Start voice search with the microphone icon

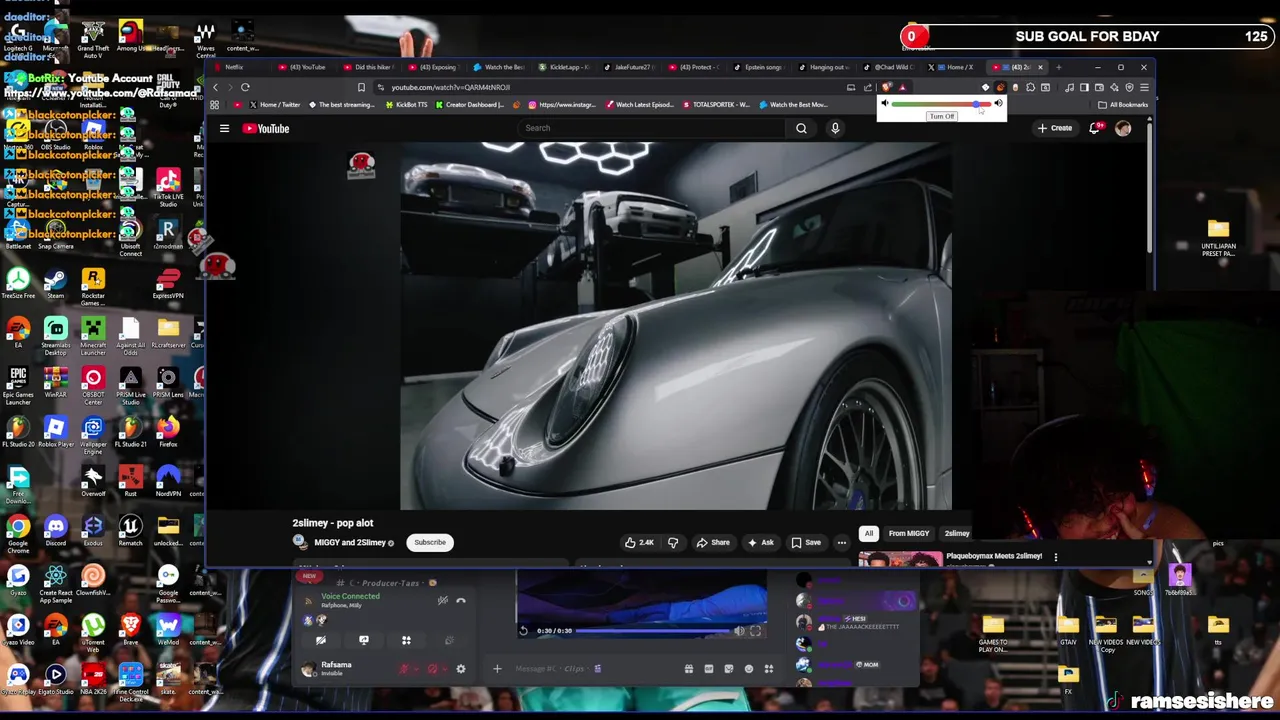835,128
